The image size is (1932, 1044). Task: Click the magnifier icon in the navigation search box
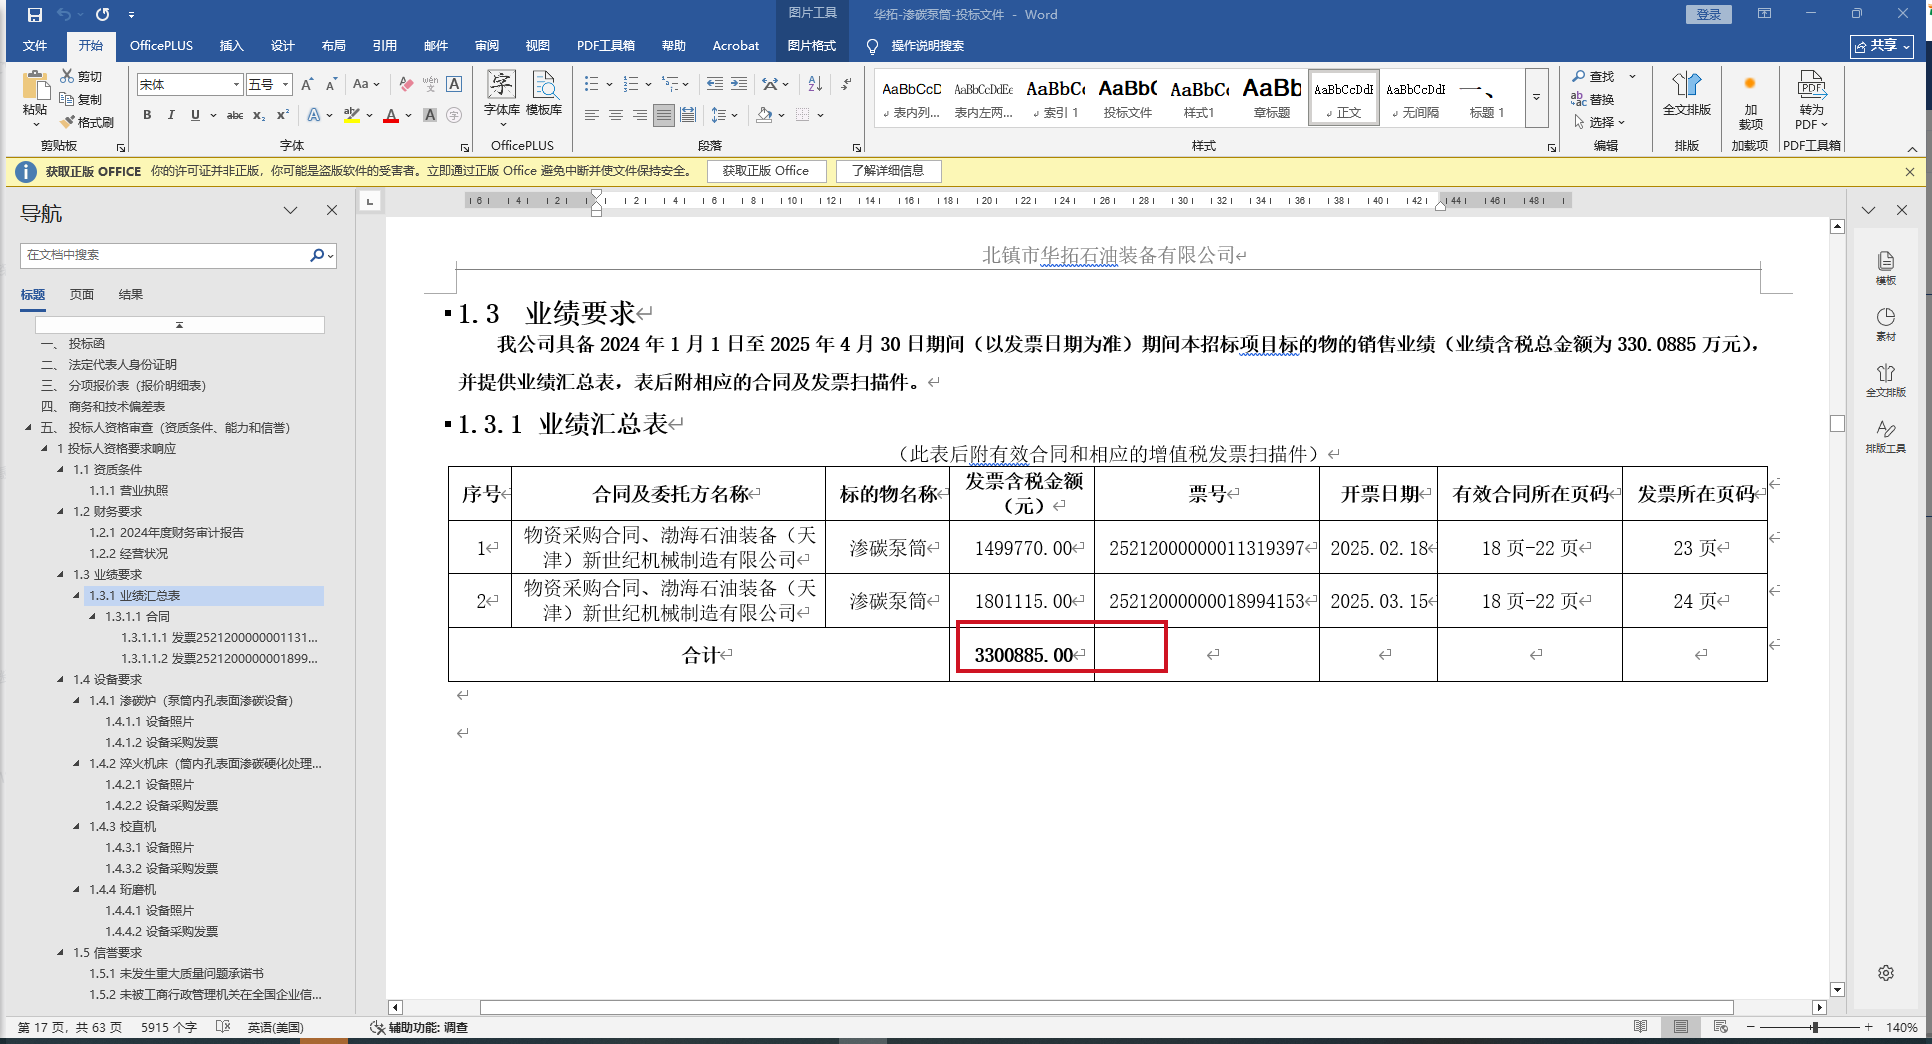(x=317, y=255)
